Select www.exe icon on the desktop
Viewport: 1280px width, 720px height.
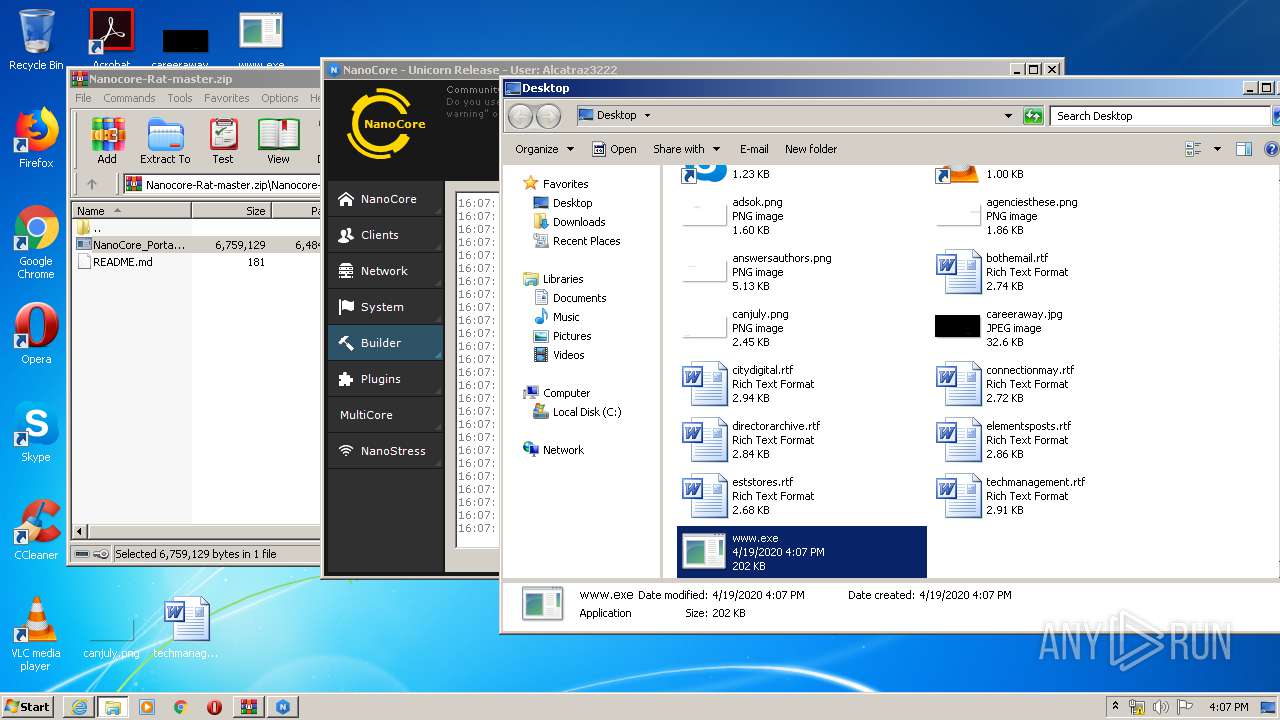pos(261,39)
